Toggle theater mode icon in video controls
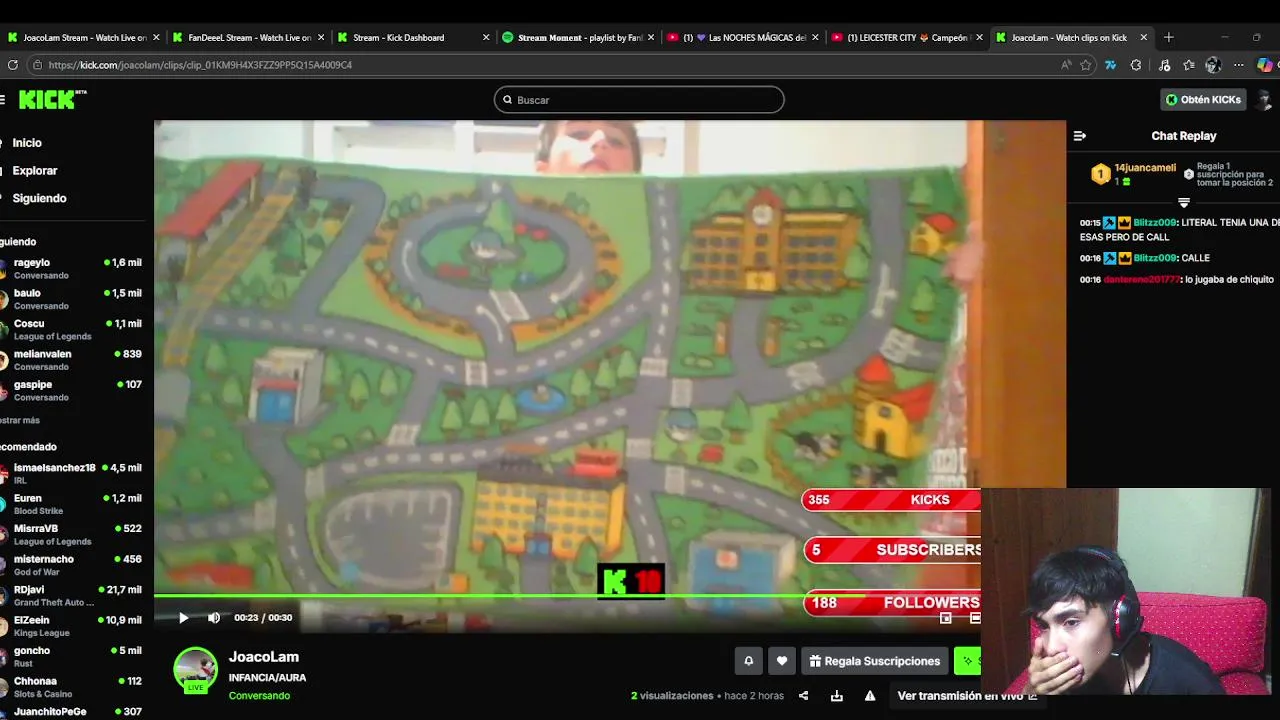 point(975,618)
